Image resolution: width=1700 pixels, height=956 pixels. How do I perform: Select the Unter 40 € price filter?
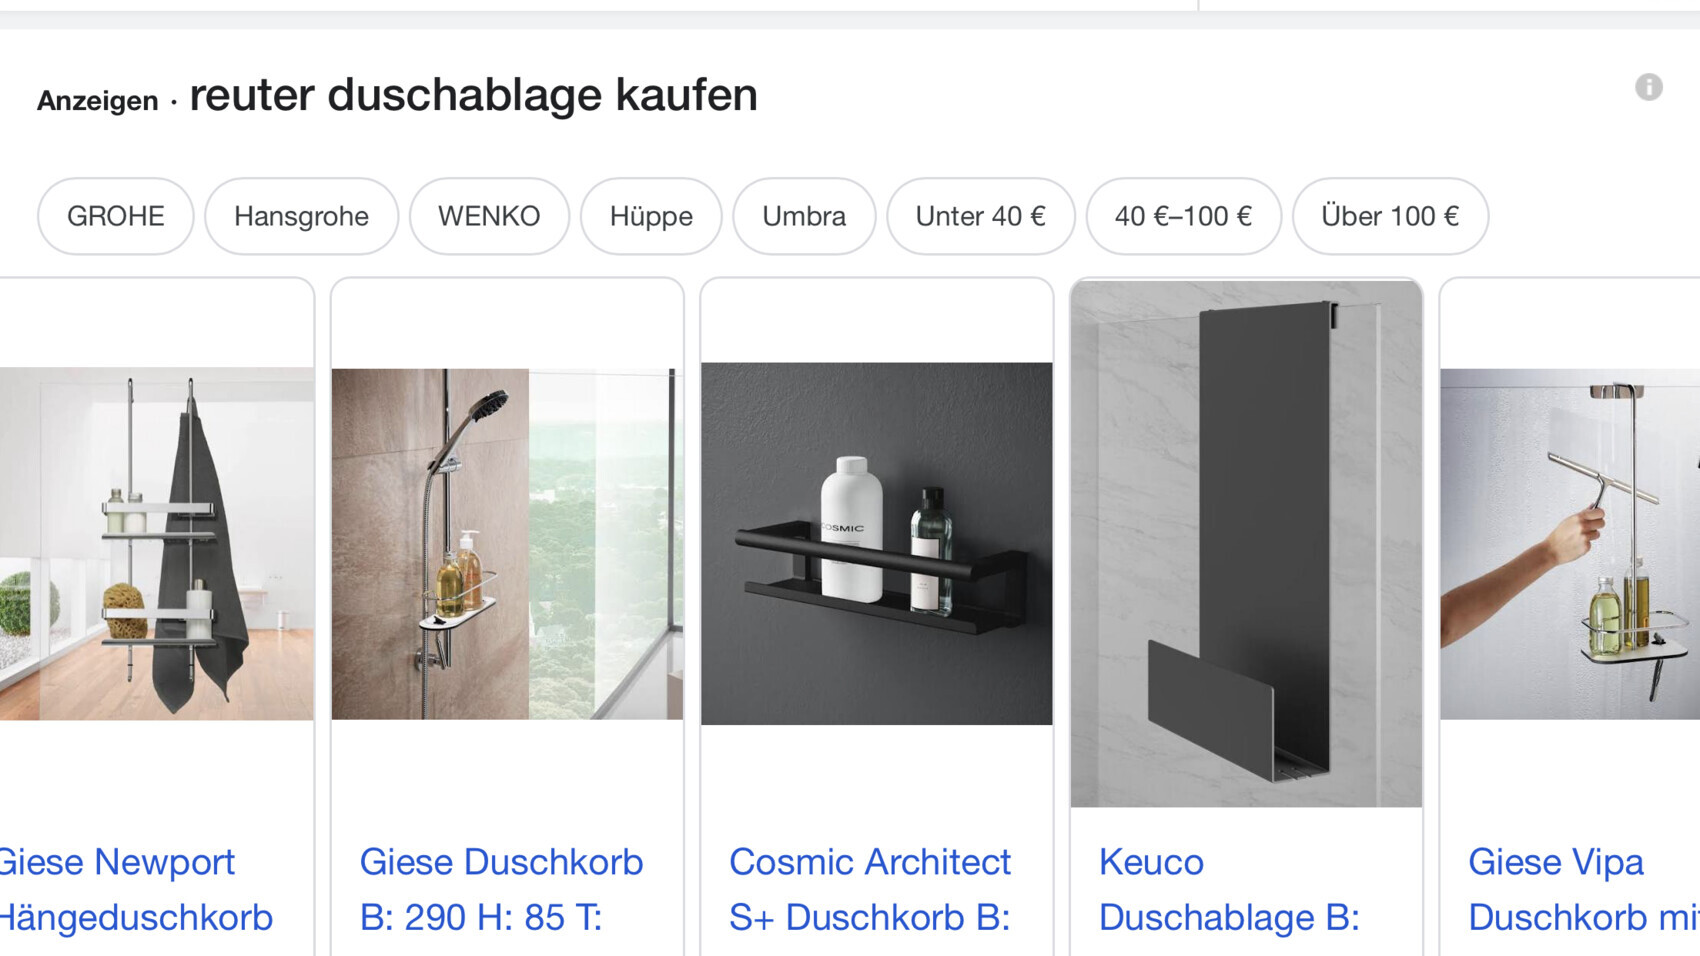click(980, 216)
